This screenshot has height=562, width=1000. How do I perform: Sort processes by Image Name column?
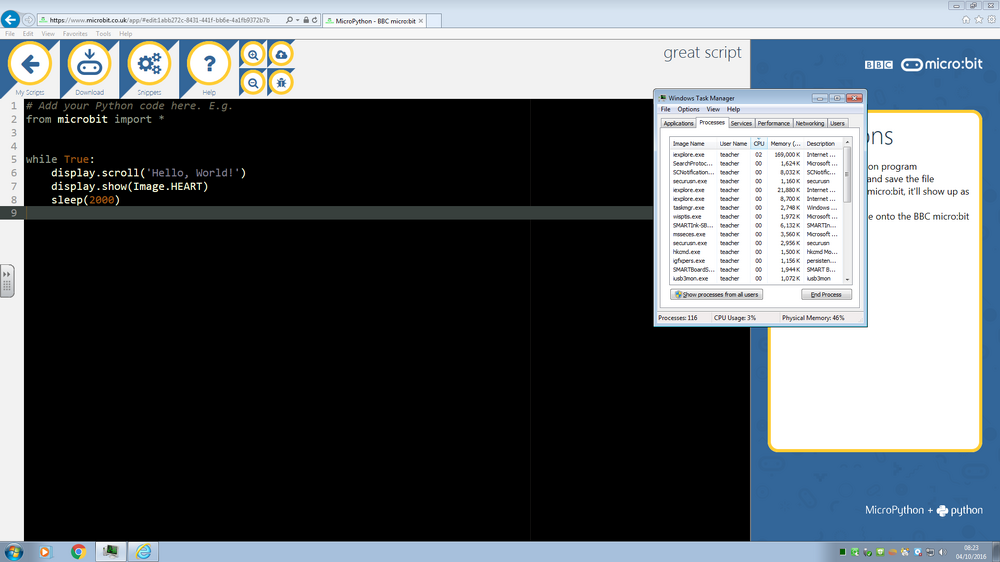coord(693,144)
